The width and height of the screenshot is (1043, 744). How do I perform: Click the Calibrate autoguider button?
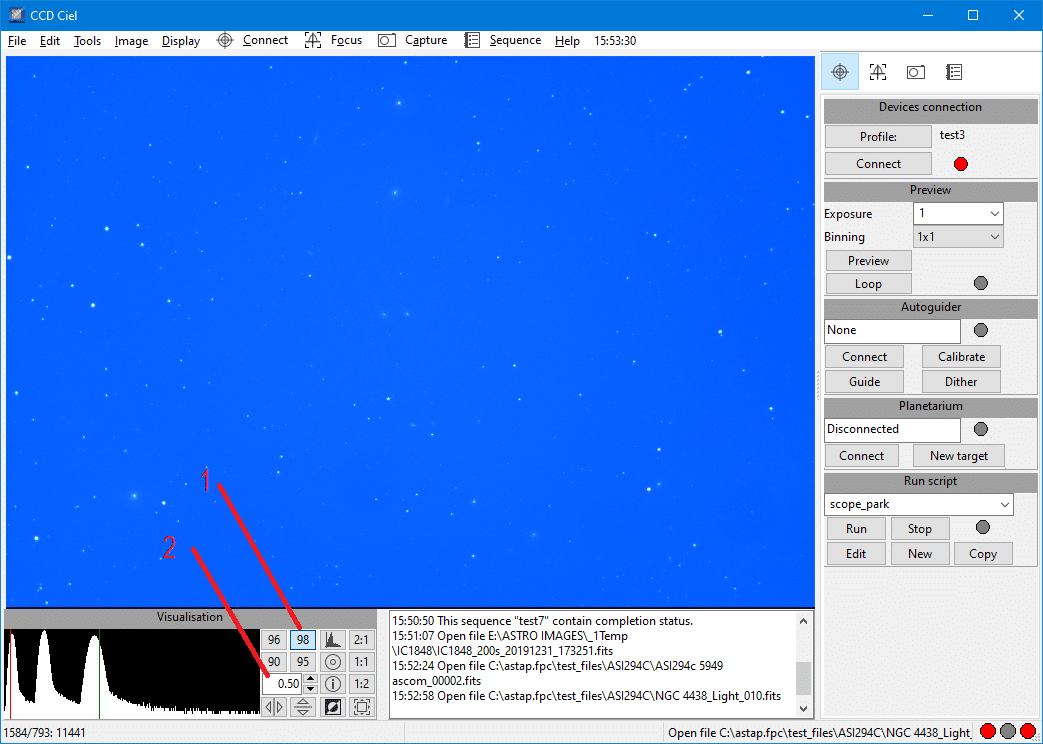[x=961, y=357]
